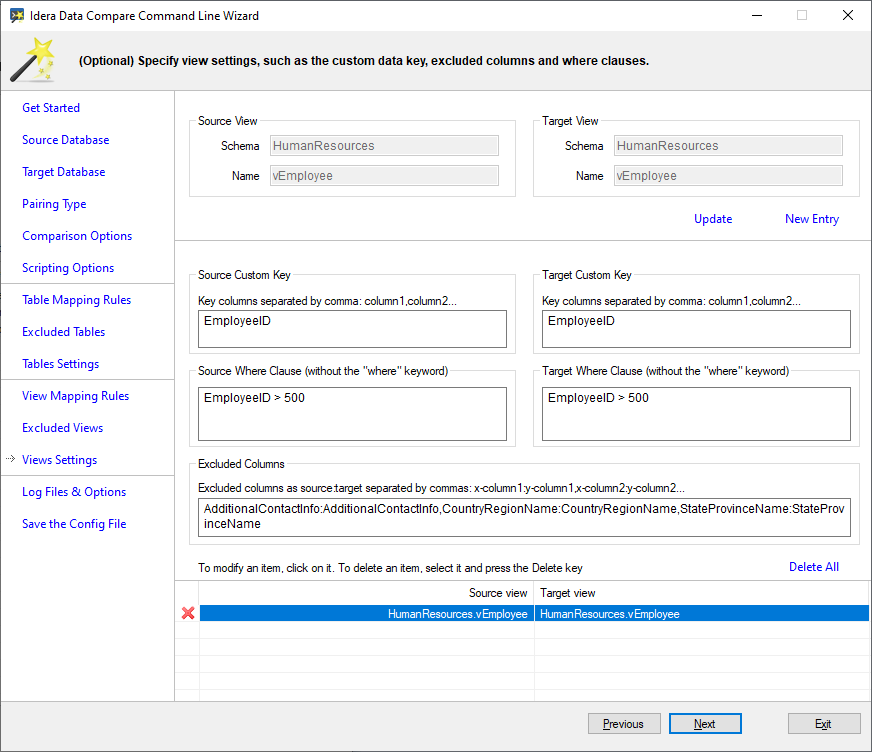This screenshot has height=752, width=872.
Task: Select Table Mapping Rules step
Action: point(77,300)
